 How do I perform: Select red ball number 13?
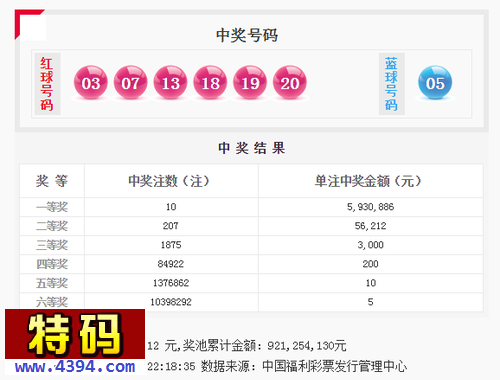pyautogui.click(x=170, y=82)
